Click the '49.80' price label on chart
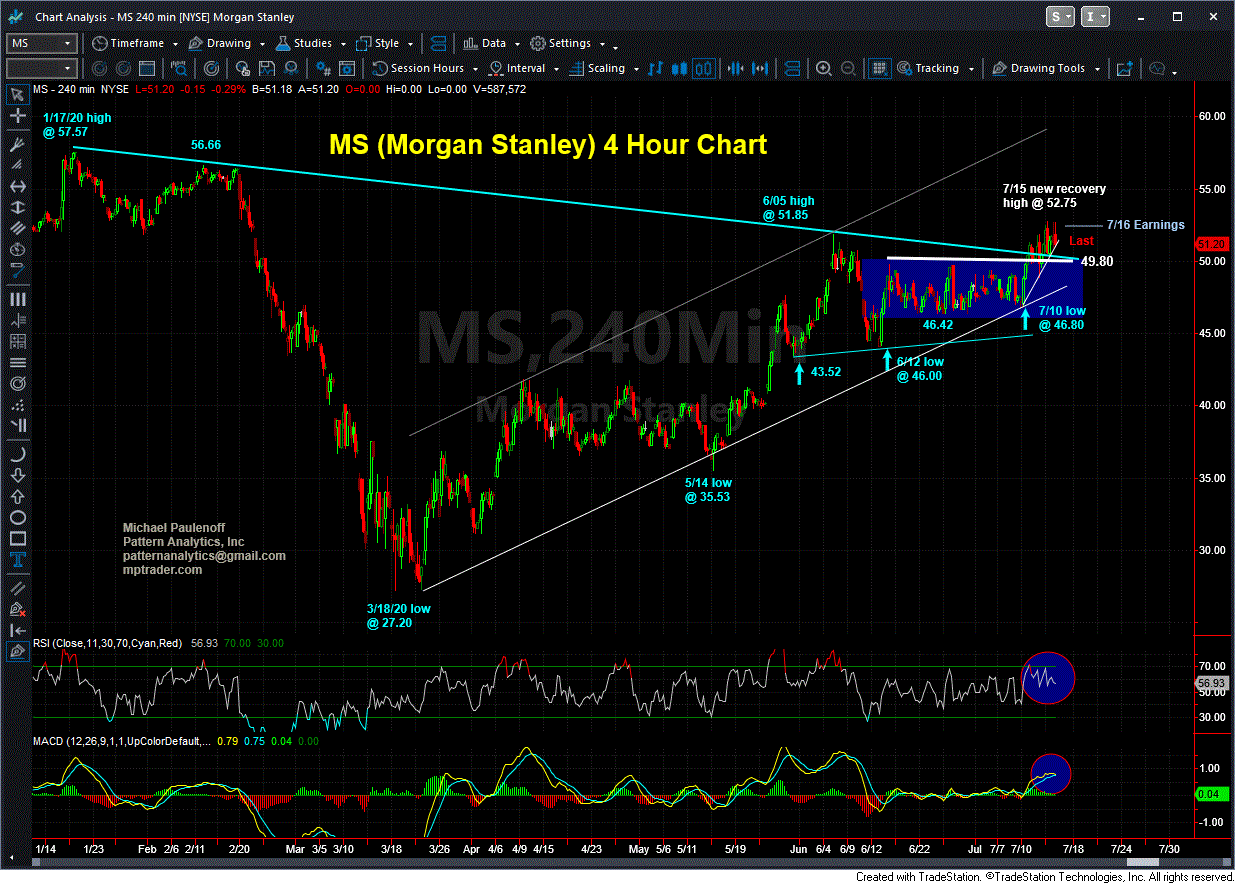Image resolution: width=1235 pixels, height=883 pixels. click(1097, 262)
